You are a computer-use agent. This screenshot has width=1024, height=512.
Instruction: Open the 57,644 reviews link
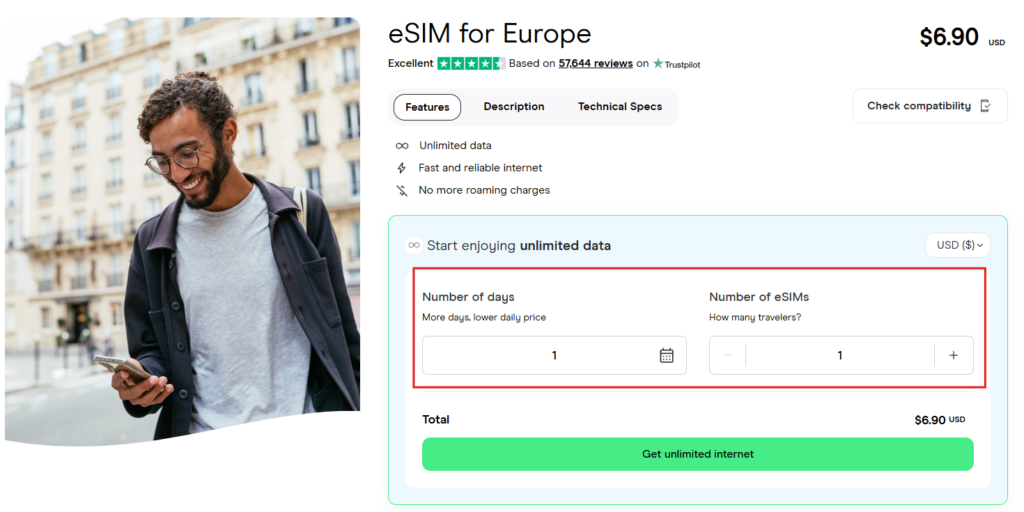[596, 63]
